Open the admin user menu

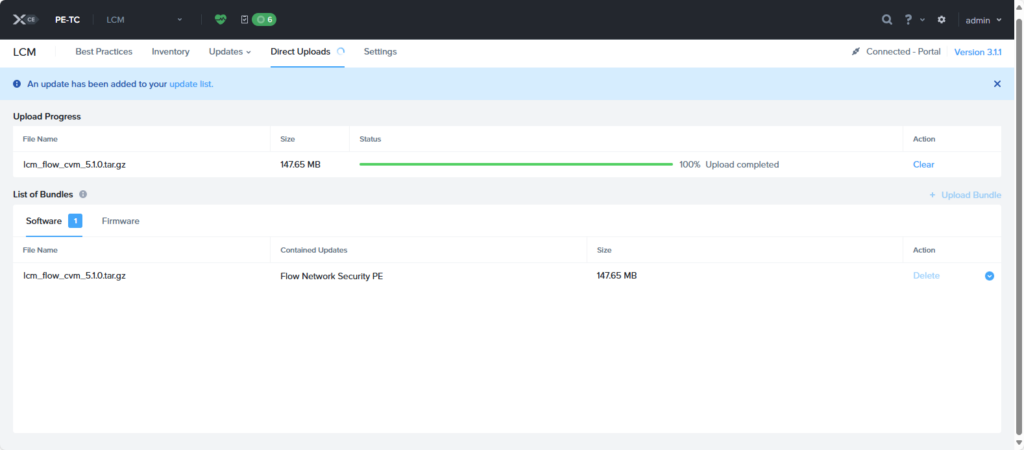point(984,20)
